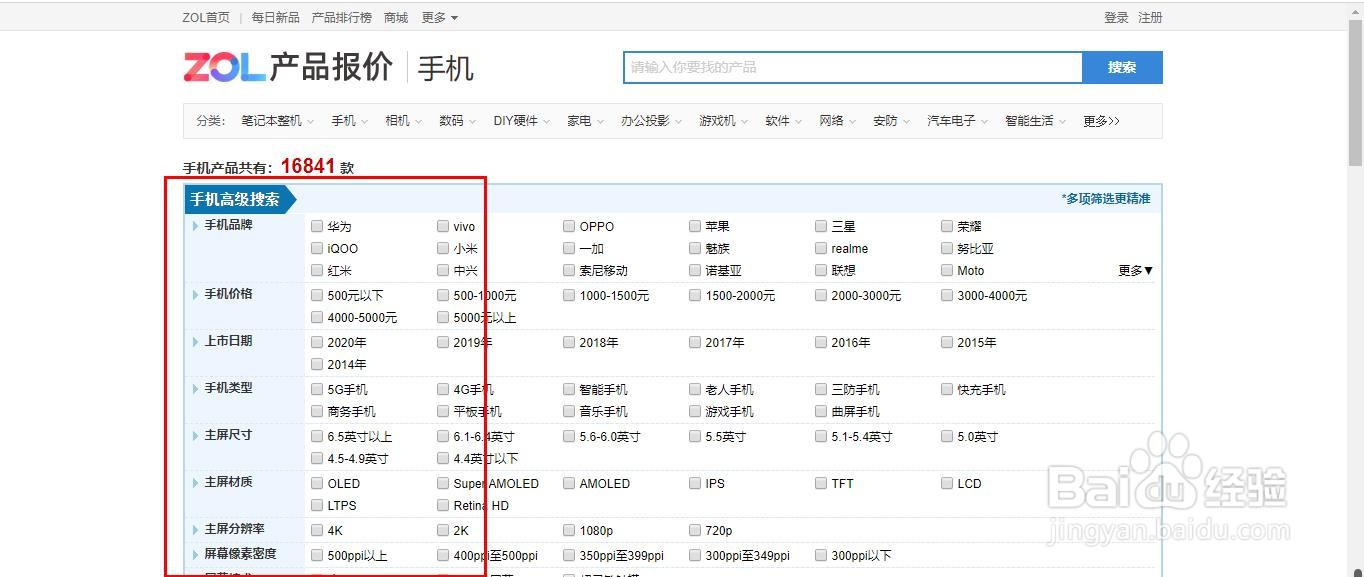Viewport: 1364px width, 577px height.
Task: Select the vivo brand filter
Action: point(442,226)
